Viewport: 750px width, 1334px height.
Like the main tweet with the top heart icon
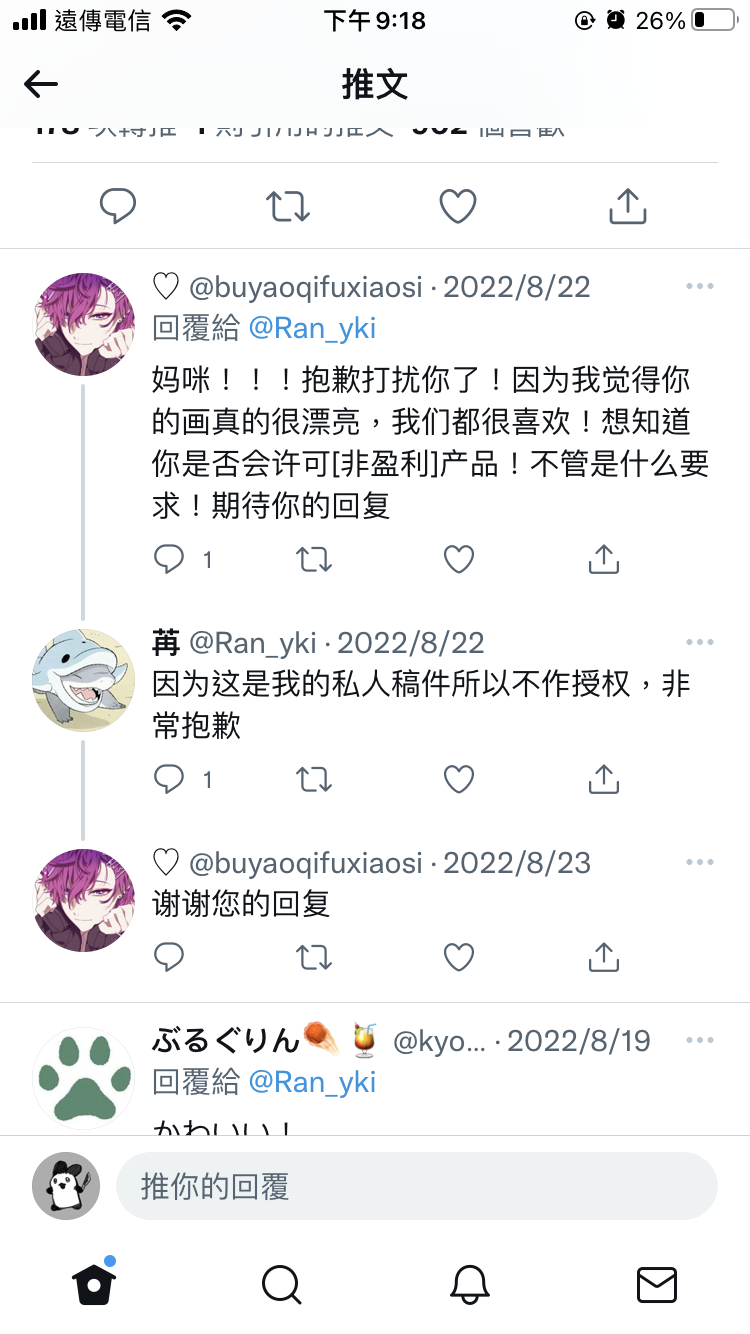coord(458,206)
